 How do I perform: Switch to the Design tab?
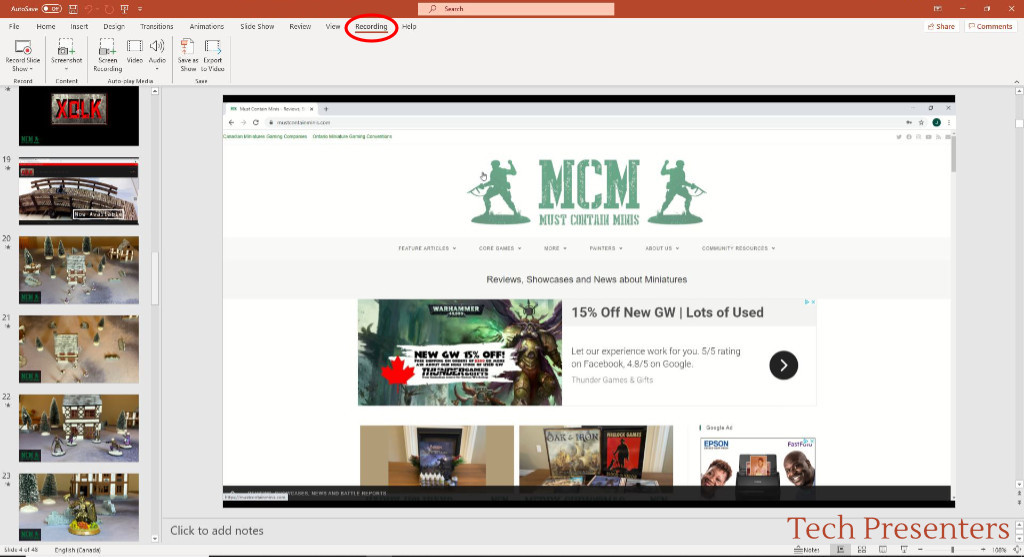pyautogui.click(x=114, y=26)
